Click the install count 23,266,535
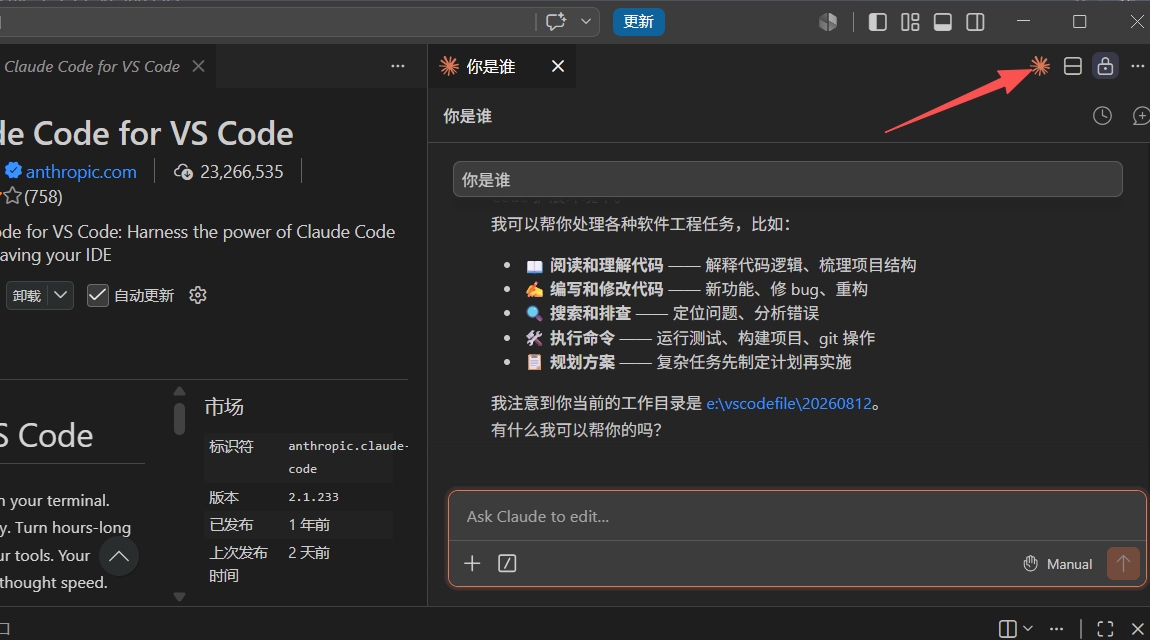This screenshot has height=640, width=1150. 241,172
